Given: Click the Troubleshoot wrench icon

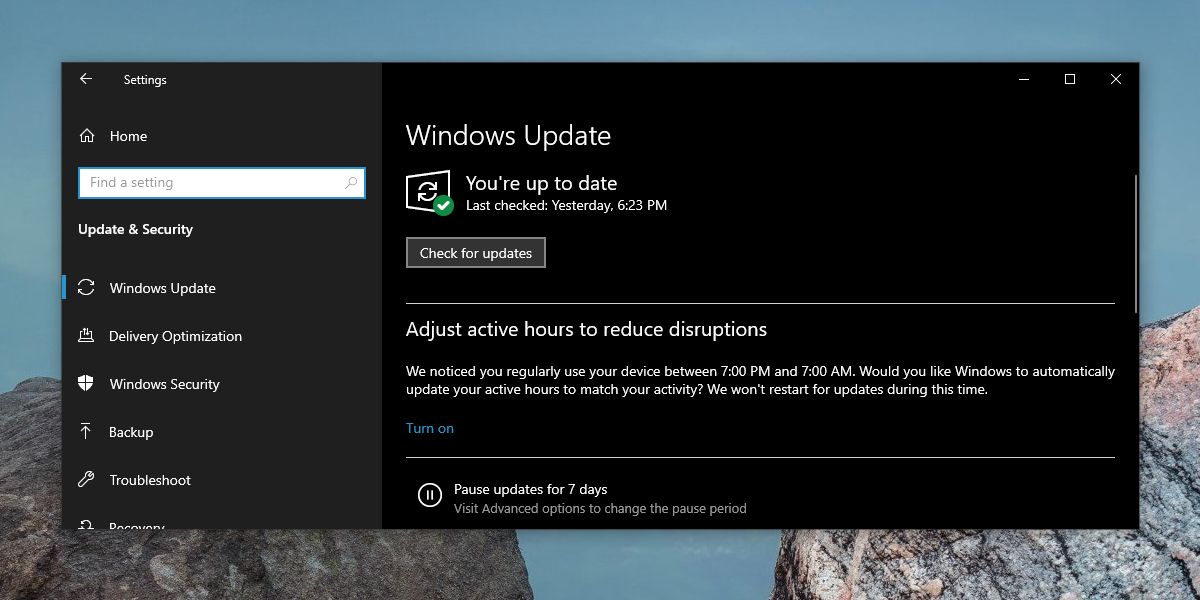Looking at the screenshot, I should [x=86, y=480].
